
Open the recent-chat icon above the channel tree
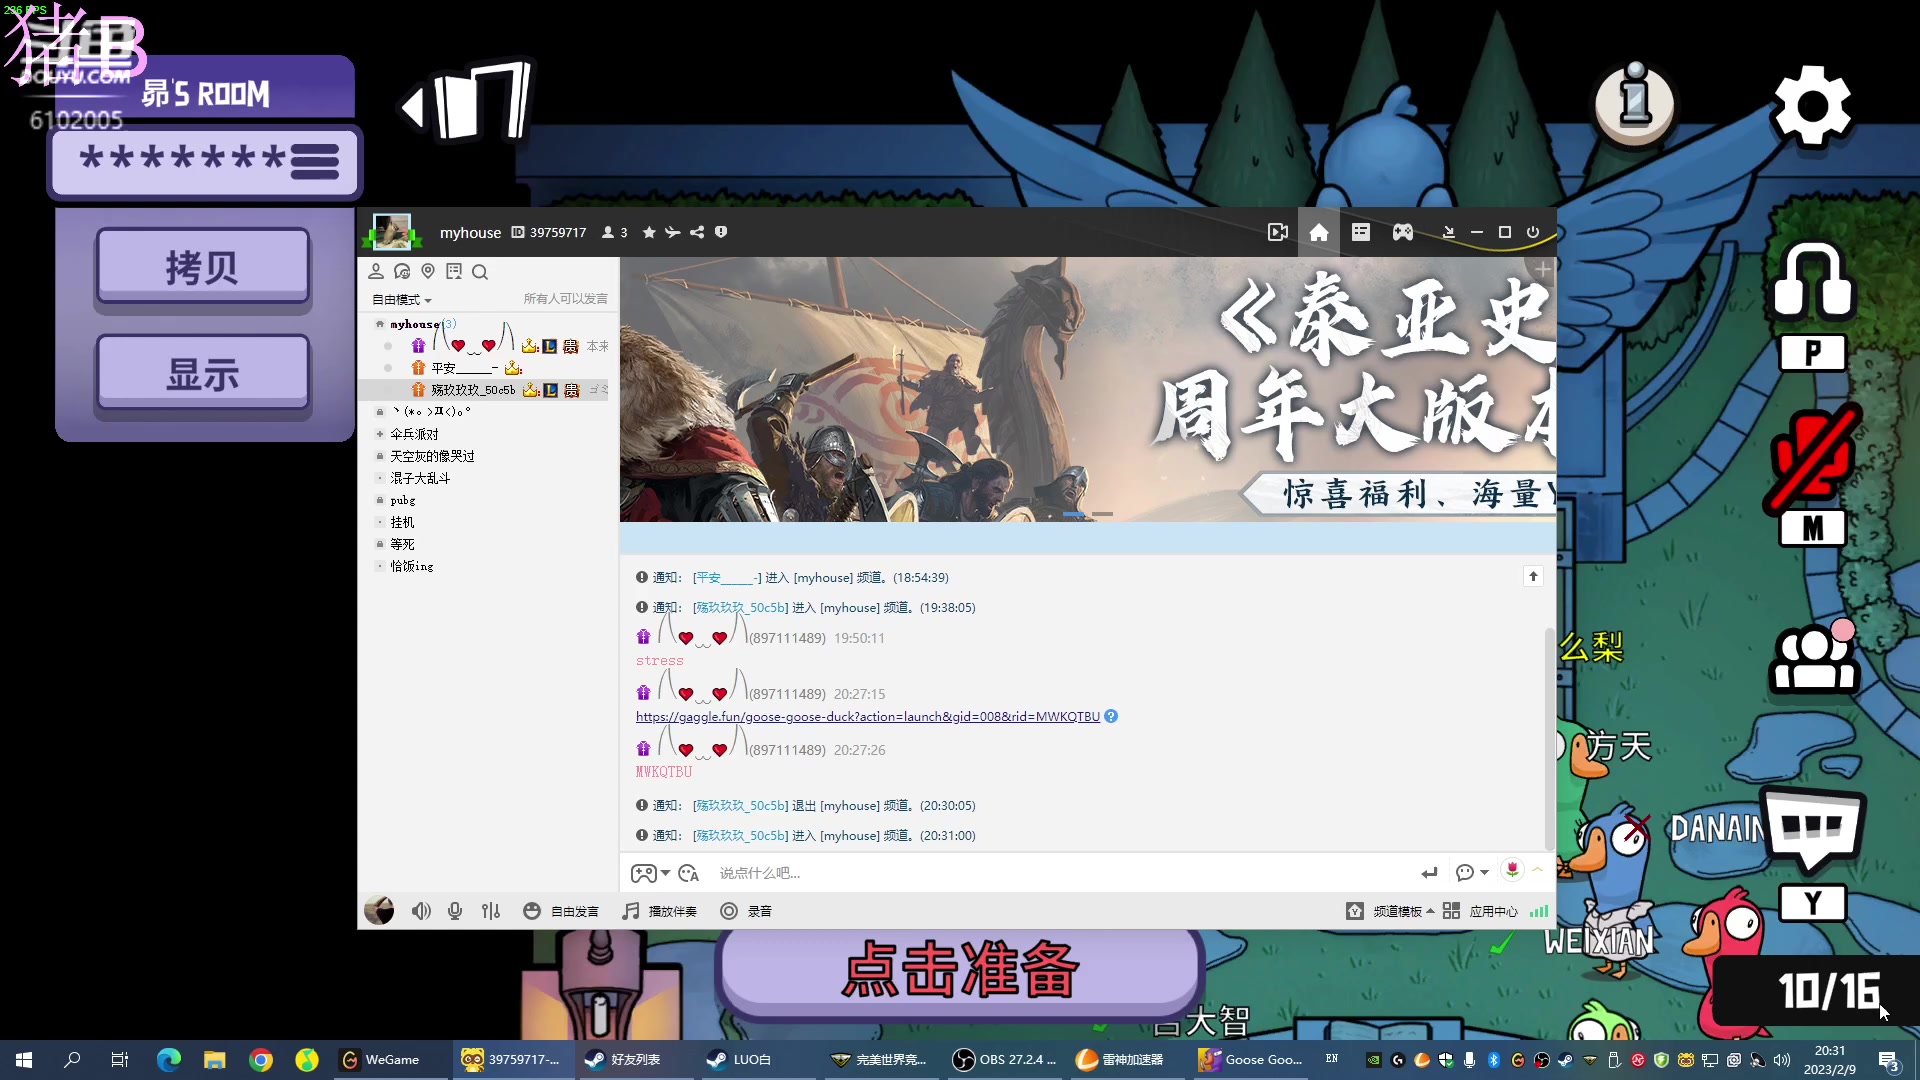(402, 271)
